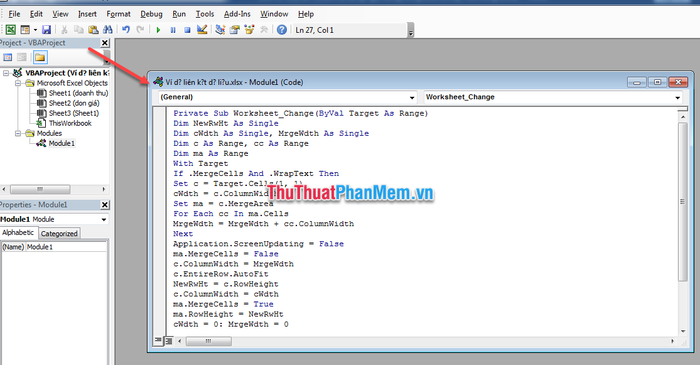Open the Insert menu
This screenshot has height=365, width=700.
coord(87,14)
